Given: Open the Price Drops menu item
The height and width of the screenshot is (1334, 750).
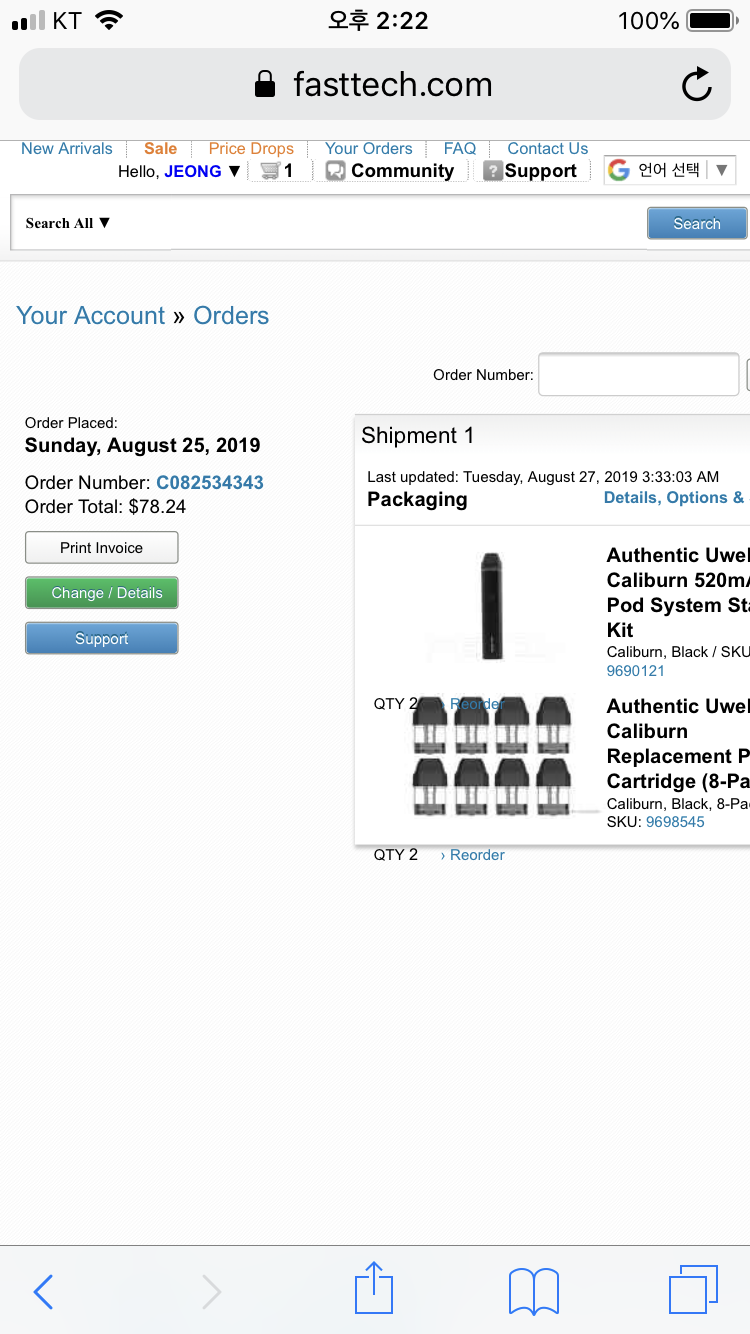Looking at the screenshot, I should click(x=251, y=148).
